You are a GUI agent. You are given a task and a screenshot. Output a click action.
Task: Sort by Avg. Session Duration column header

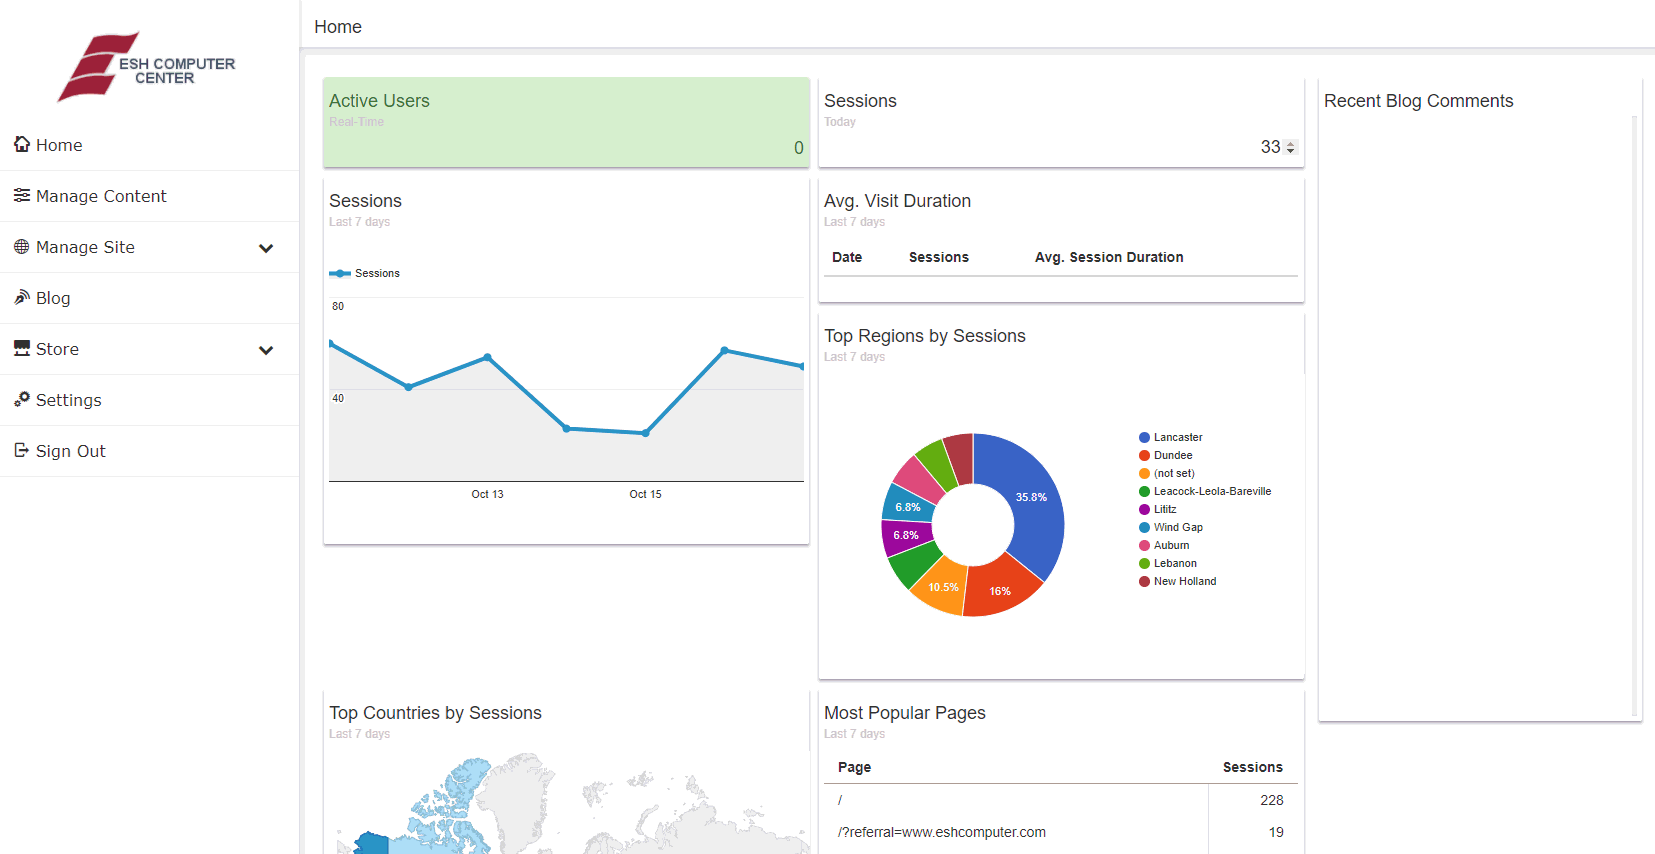1108,257
